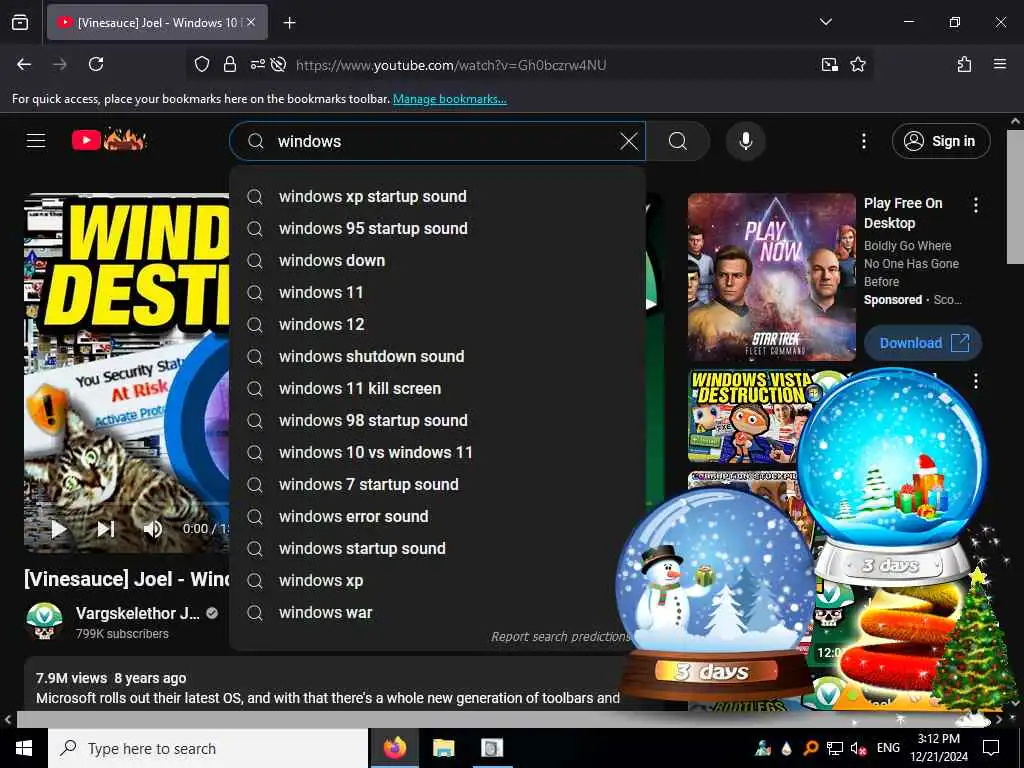
Task: Bookmark this page with star
Action: click(857, 65)
